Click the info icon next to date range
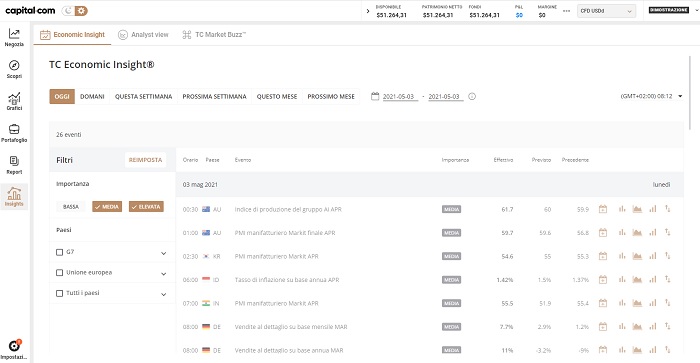This screenshot has height=363, width=700. tap(472, 96)
